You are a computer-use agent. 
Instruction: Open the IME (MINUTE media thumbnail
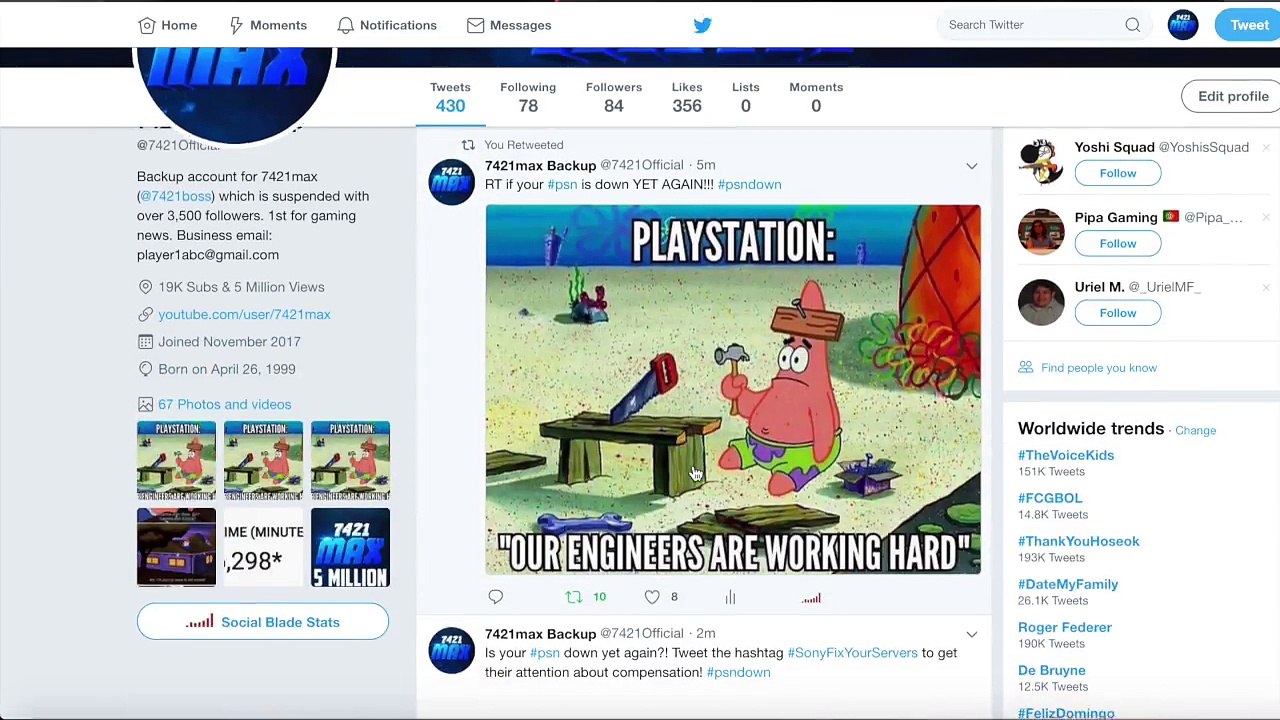263,547
